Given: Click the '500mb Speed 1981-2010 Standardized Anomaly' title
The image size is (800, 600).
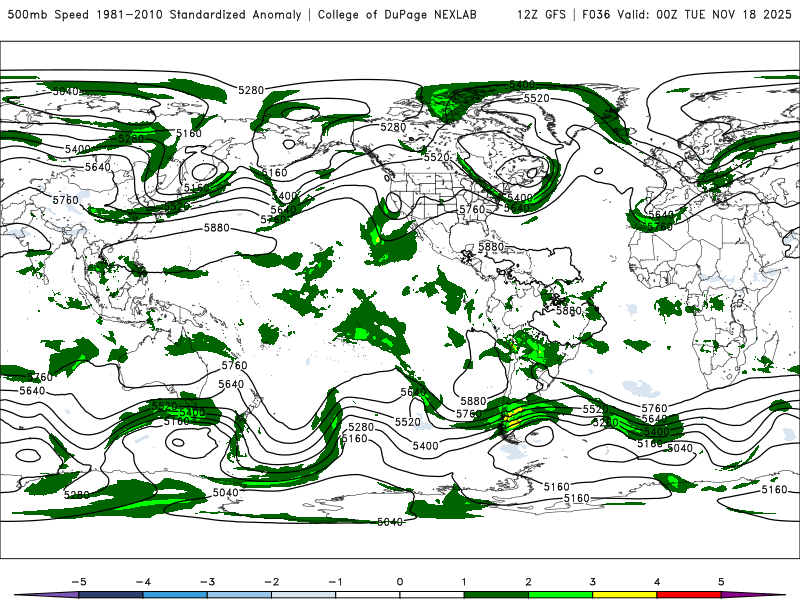Looking at the screenshot, I should tap(155, 15).
